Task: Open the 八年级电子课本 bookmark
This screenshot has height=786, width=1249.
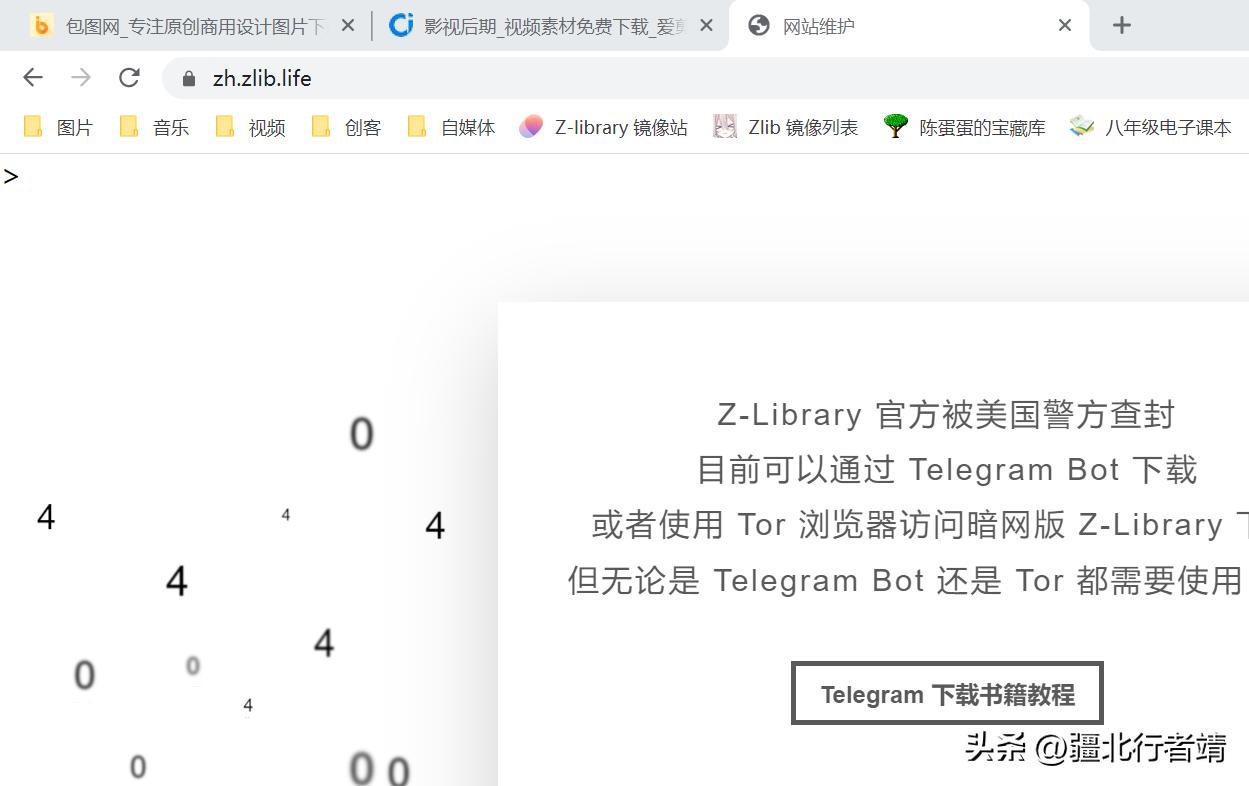Action: click(1149, 127)
